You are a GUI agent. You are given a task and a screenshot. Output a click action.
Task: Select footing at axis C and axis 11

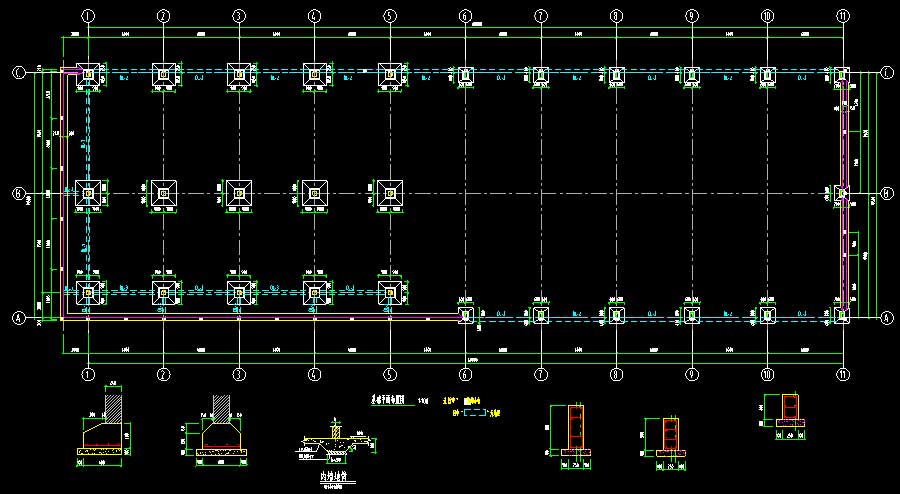(x=842, y=75)
